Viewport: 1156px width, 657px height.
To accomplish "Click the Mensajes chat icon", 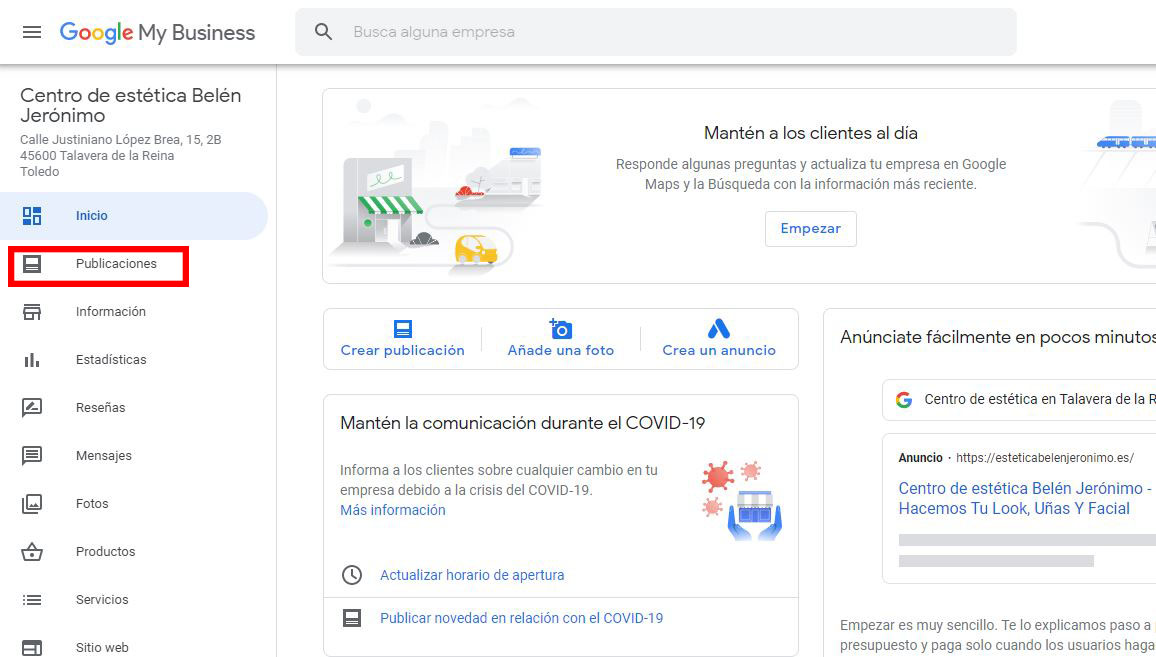I will 32,456.
